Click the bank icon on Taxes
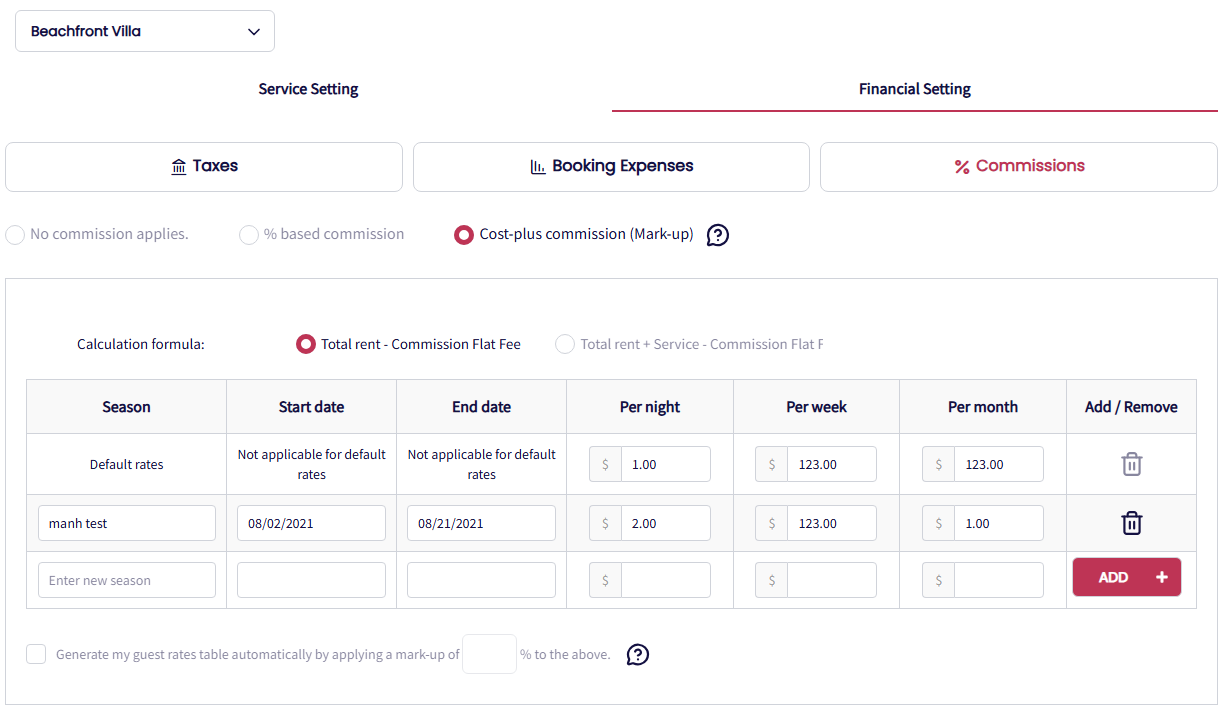Screen dimensions: 1223x710 [x=179, y=167]
